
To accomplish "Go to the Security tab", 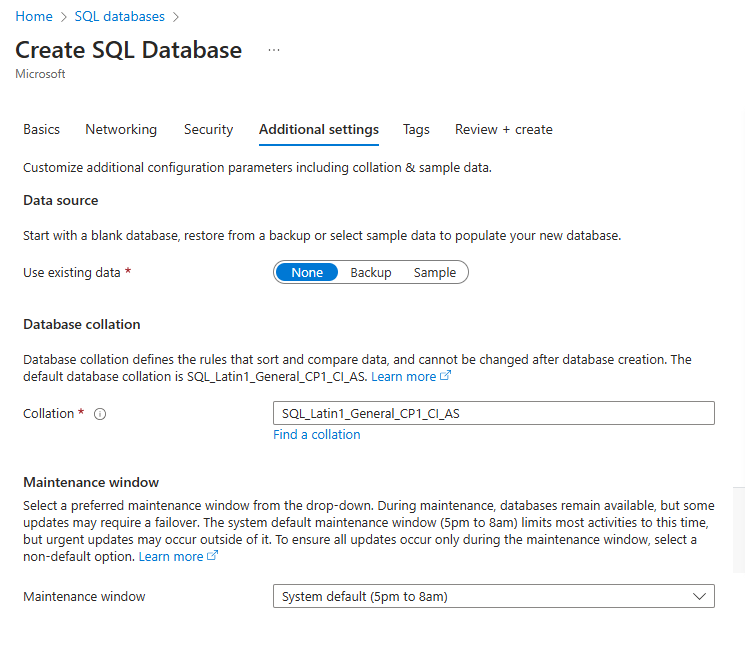I will point(208,130).
